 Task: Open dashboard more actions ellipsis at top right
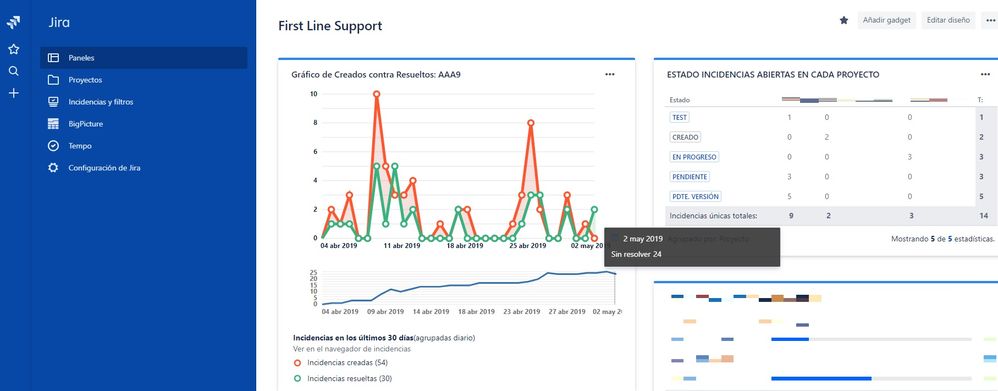tap(990, 20)
